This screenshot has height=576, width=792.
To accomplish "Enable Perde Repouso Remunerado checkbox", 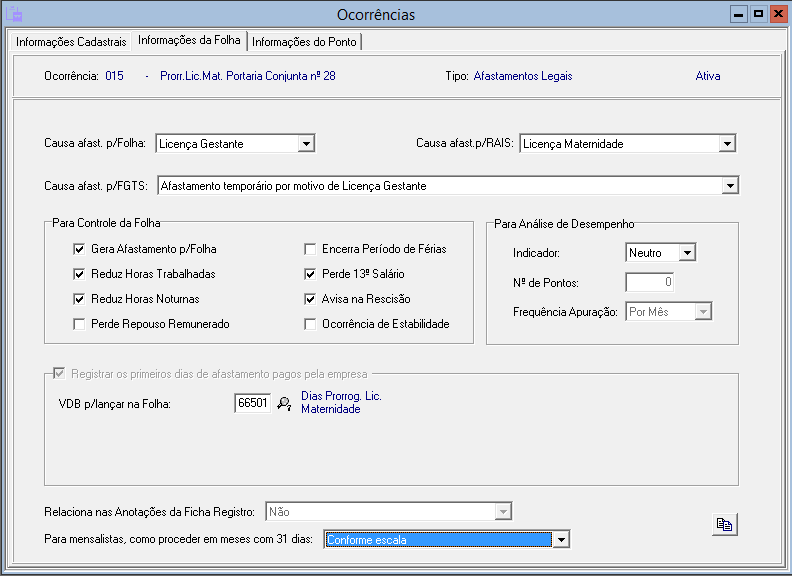I will (x=79, y=324).
